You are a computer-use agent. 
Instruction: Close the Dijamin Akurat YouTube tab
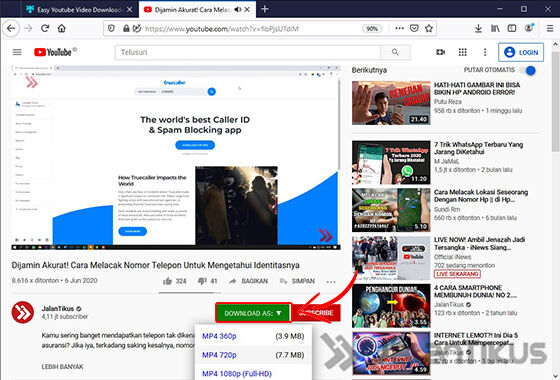click(x=247, y=10)
